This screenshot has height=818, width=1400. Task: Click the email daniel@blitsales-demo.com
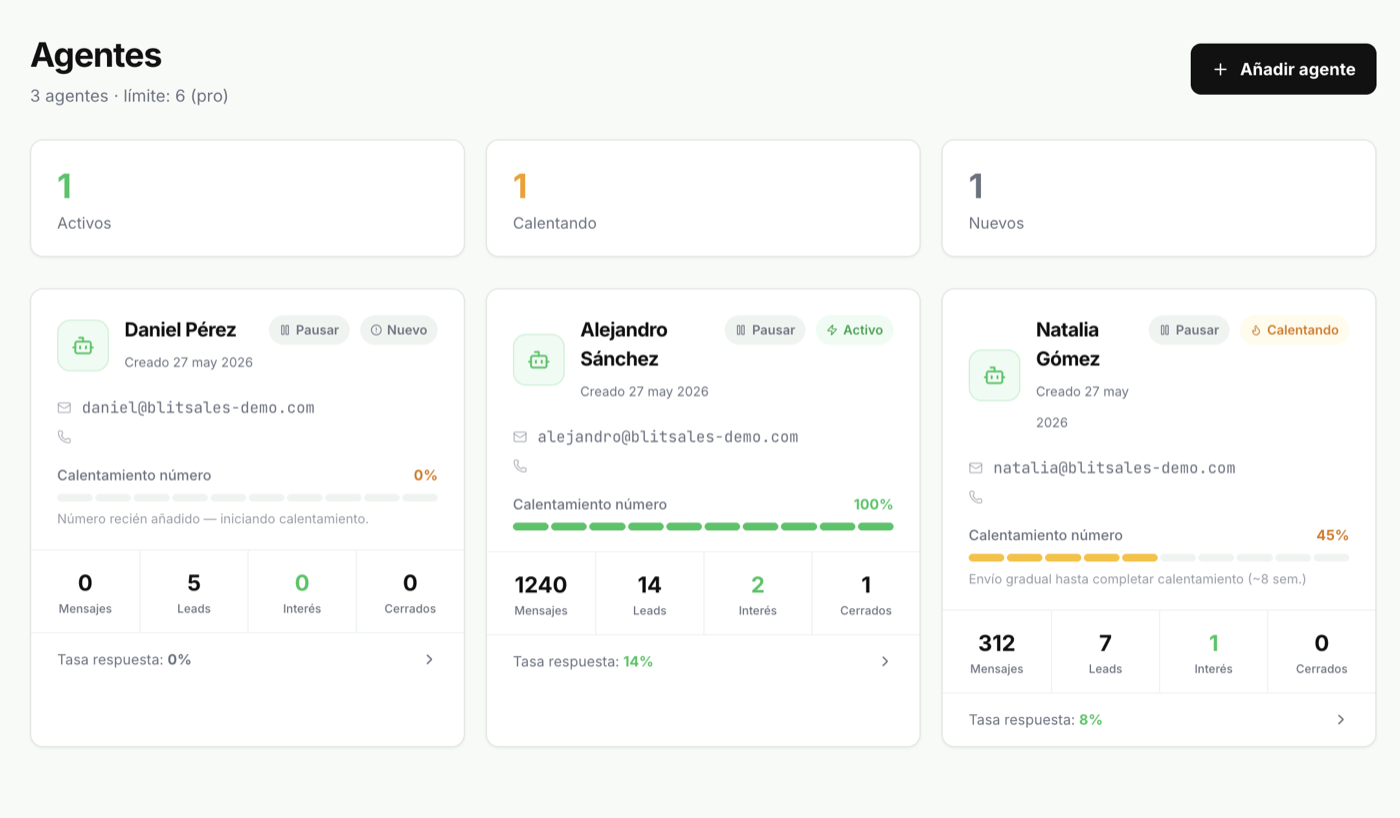click(198, 408)
